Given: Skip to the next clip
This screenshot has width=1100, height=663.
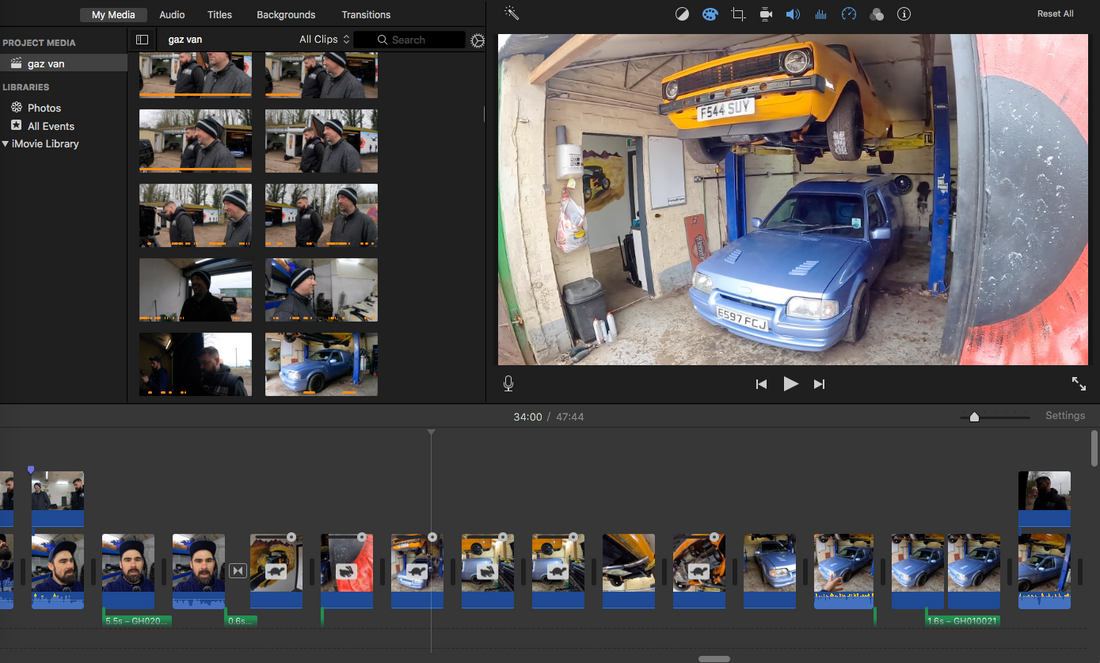Looking at the screenshot, I should coord(819,384).
